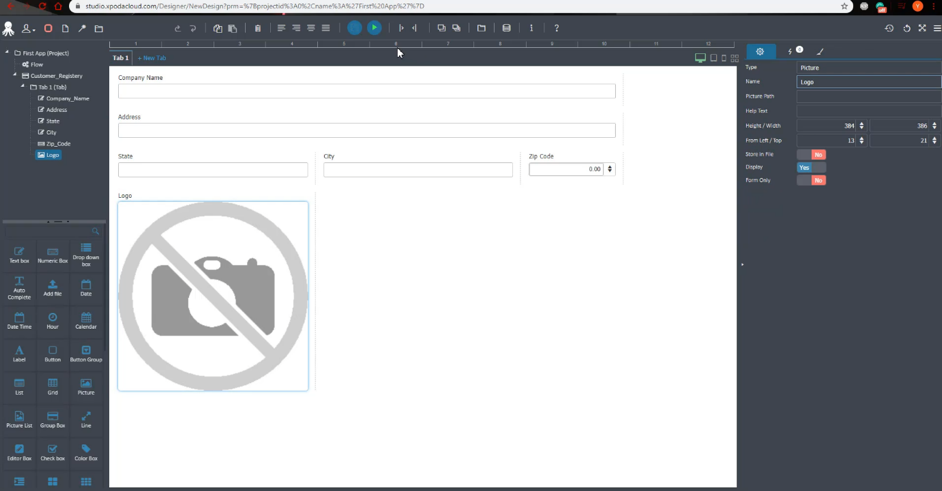Redo the last undone action
This screenshot has width=942, height=491.
pyautogui.click(x=193, y=28)
